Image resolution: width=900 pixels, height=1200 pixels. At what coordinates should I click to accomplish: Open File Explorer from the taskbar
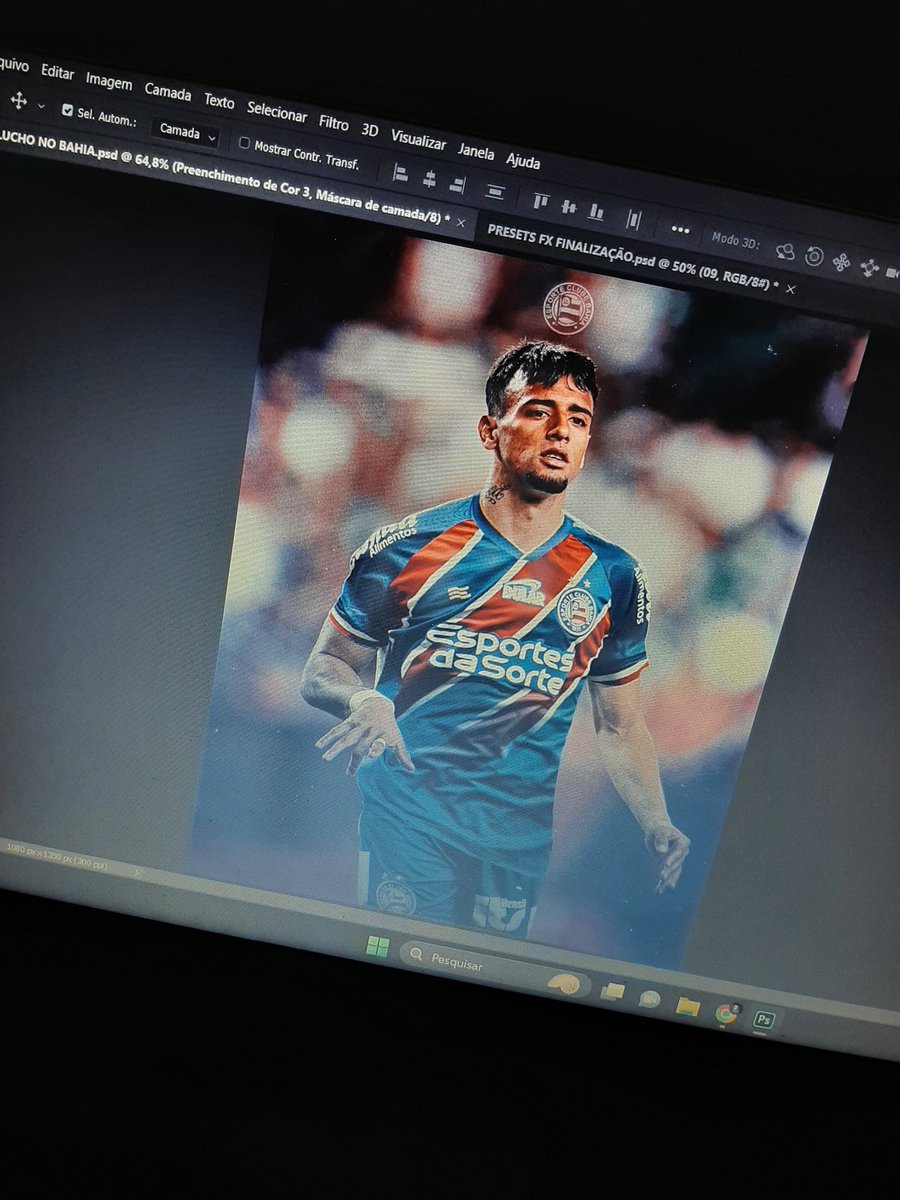tap(688, 1006)
